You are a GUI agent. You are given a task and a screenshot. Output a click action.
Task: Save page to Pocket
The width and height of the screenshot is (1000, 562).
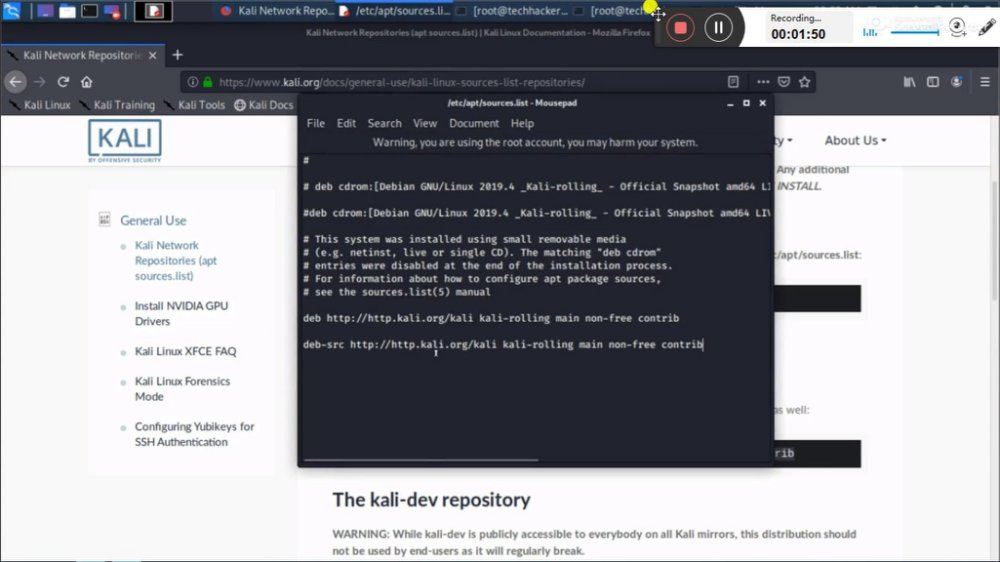[x=784, y=82]
